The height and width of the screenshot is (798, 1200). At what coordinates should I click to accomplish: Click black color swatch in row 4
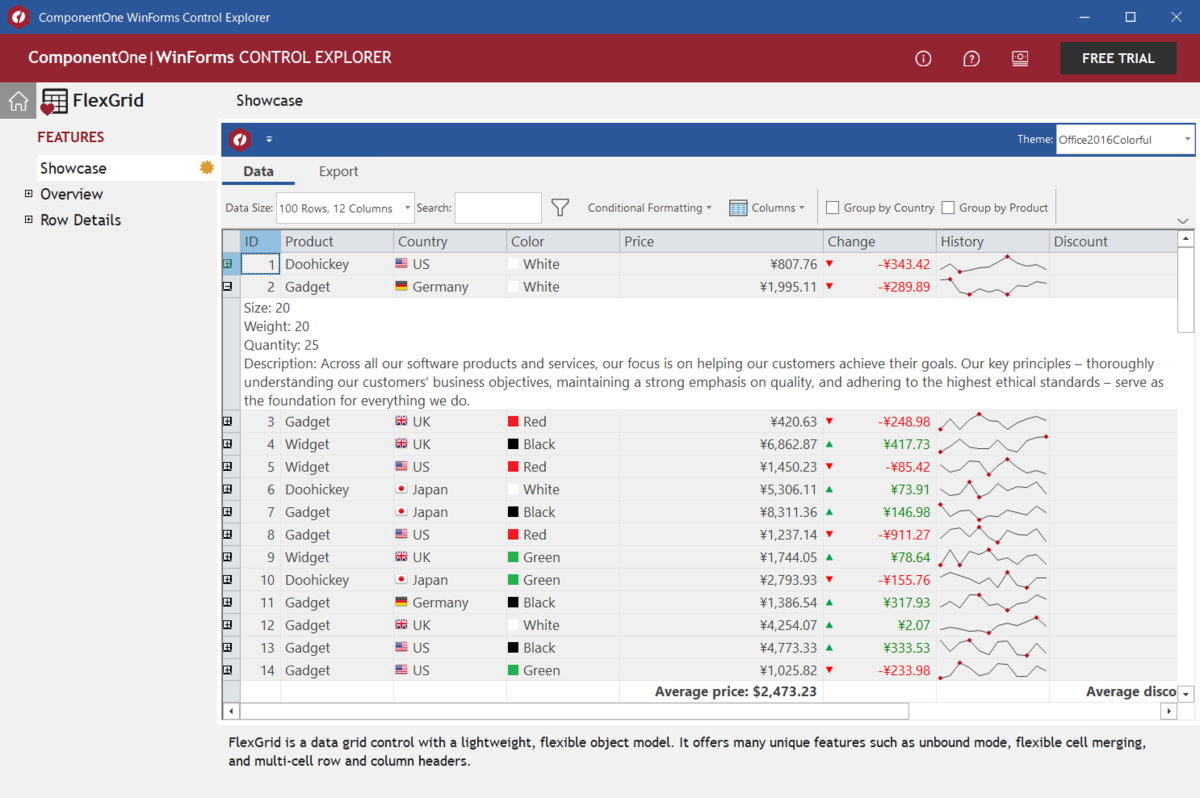(x=513, y=444)
